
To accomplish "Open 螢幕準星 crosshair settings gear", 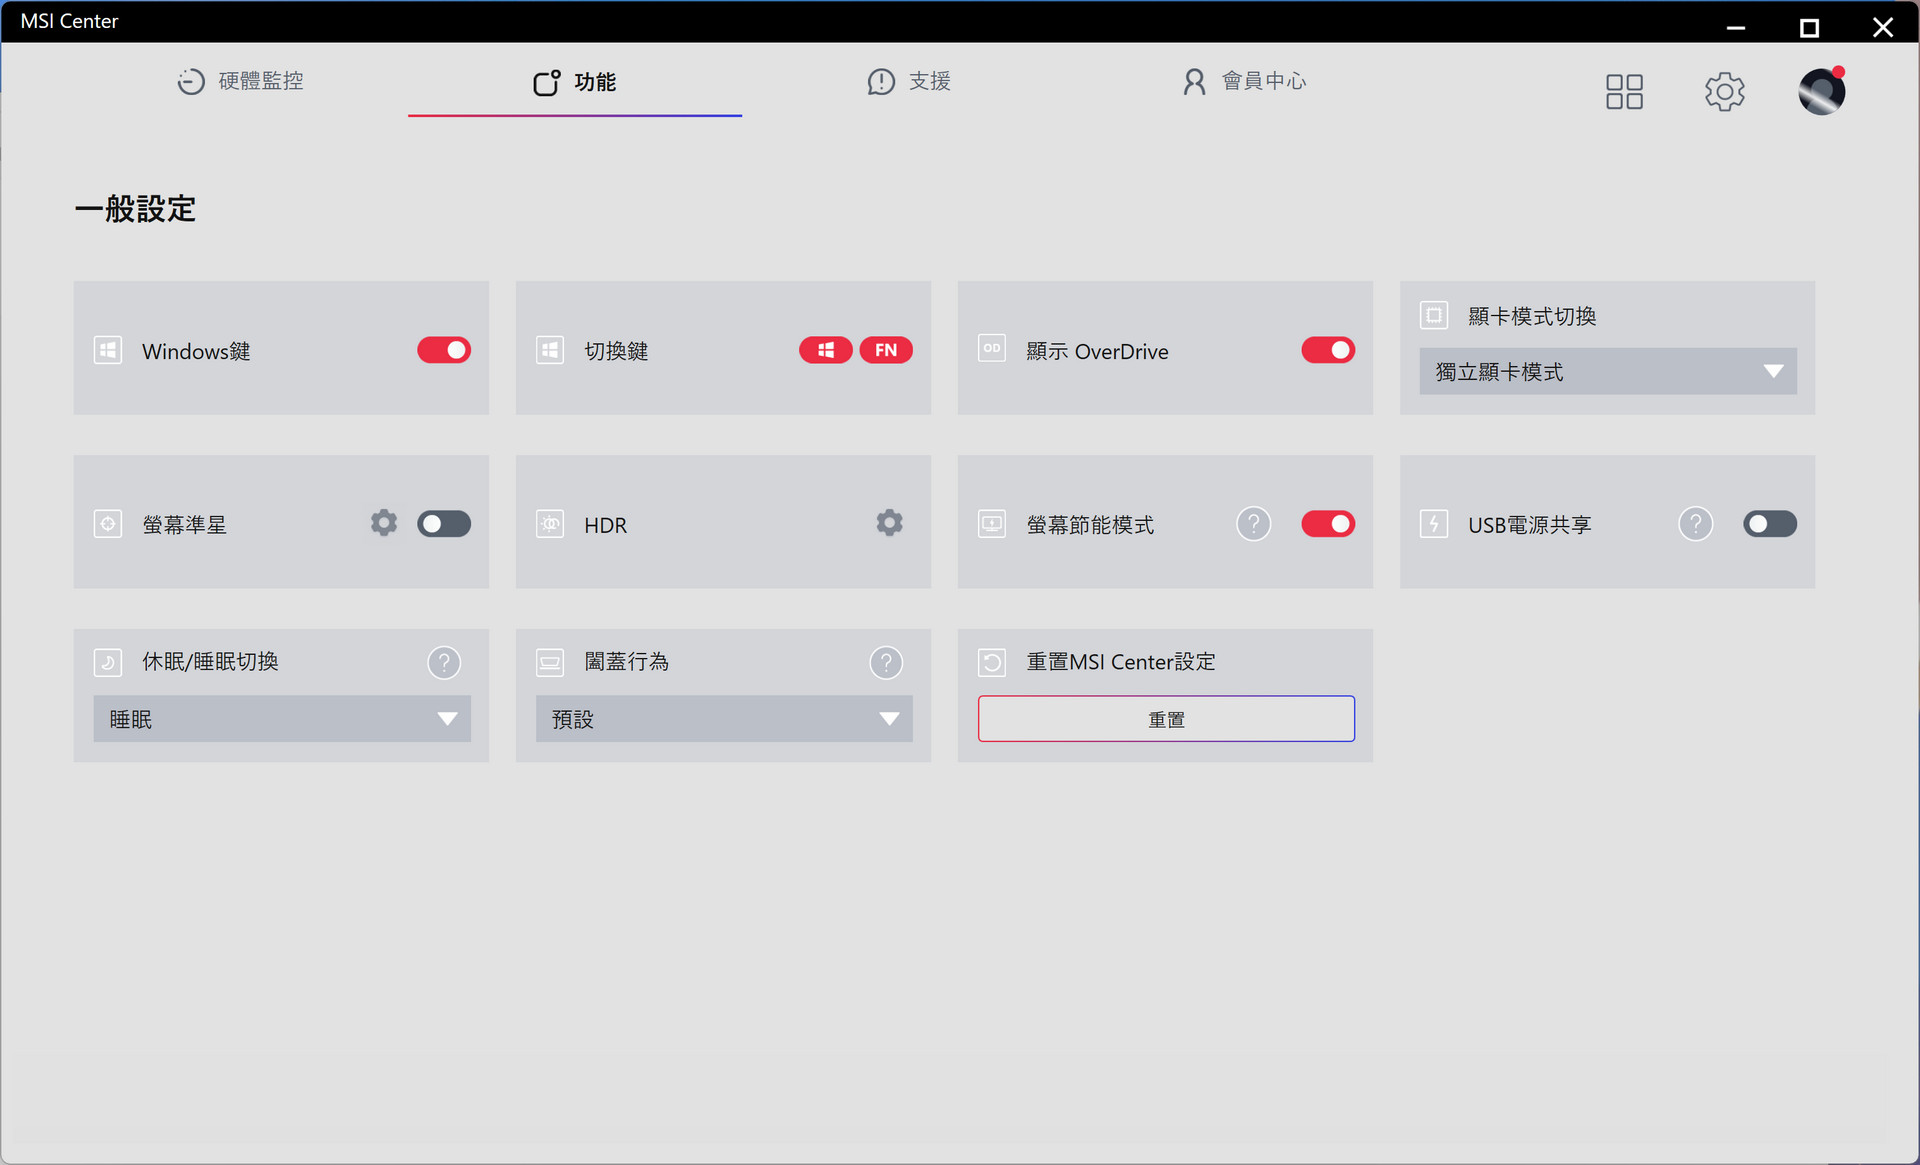I will [x=384, y=523].
